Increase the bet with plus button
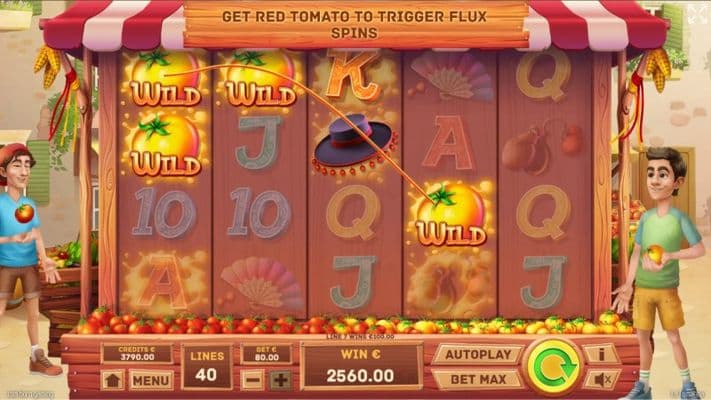The image size is (711, 400). click(x=281, y=380)
